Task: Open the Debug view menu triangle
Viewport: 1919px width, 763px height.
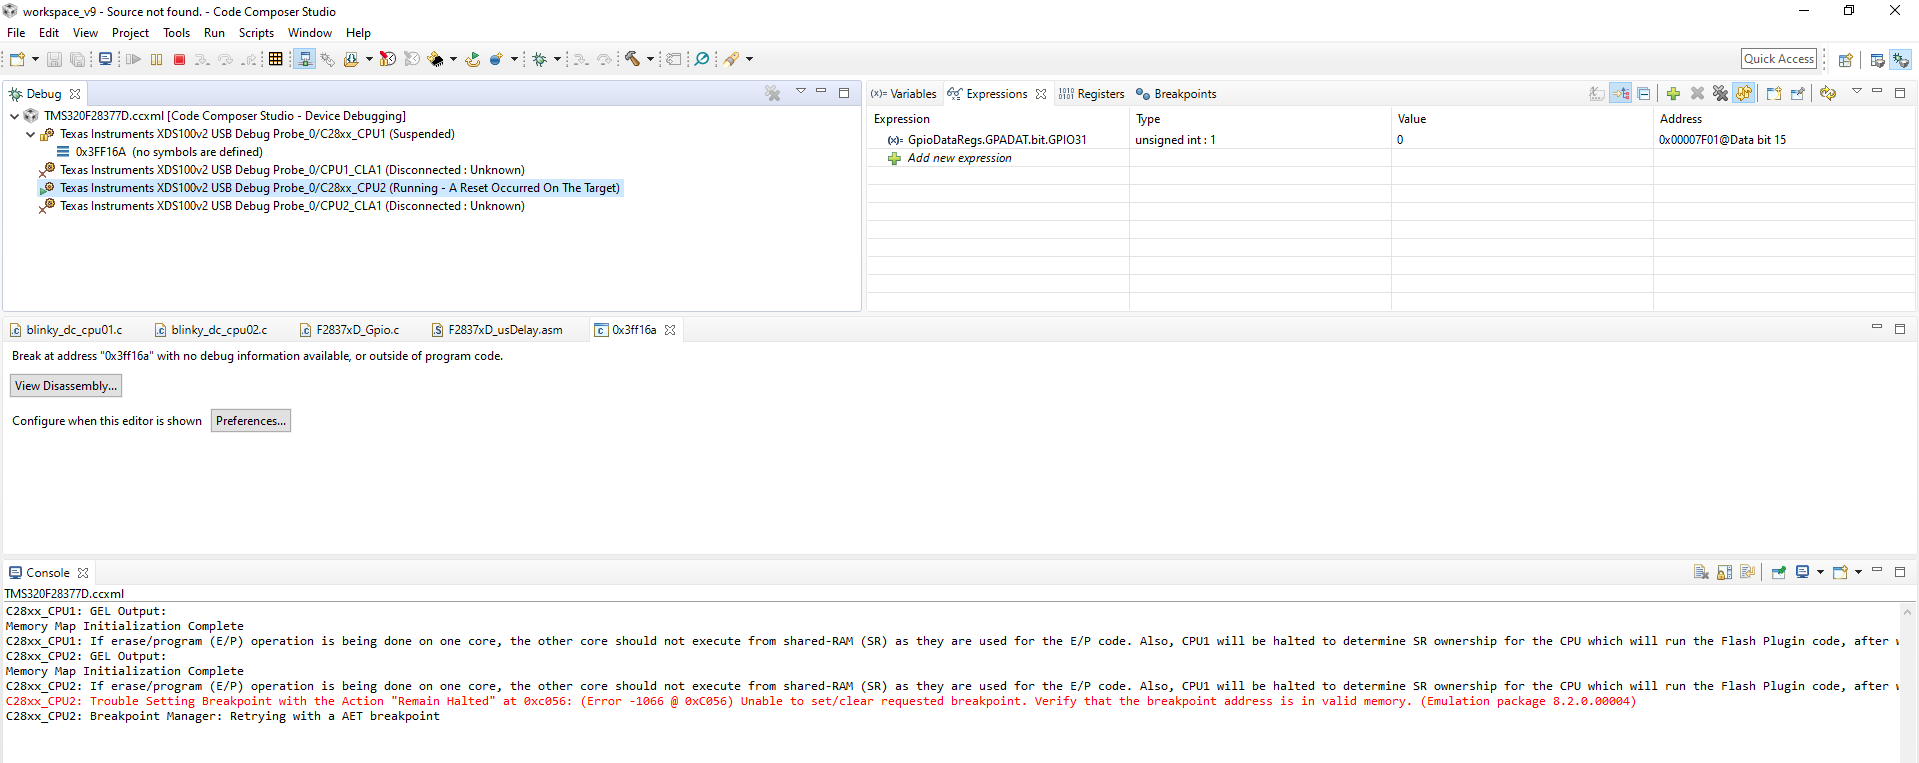Action: [801, 92]
